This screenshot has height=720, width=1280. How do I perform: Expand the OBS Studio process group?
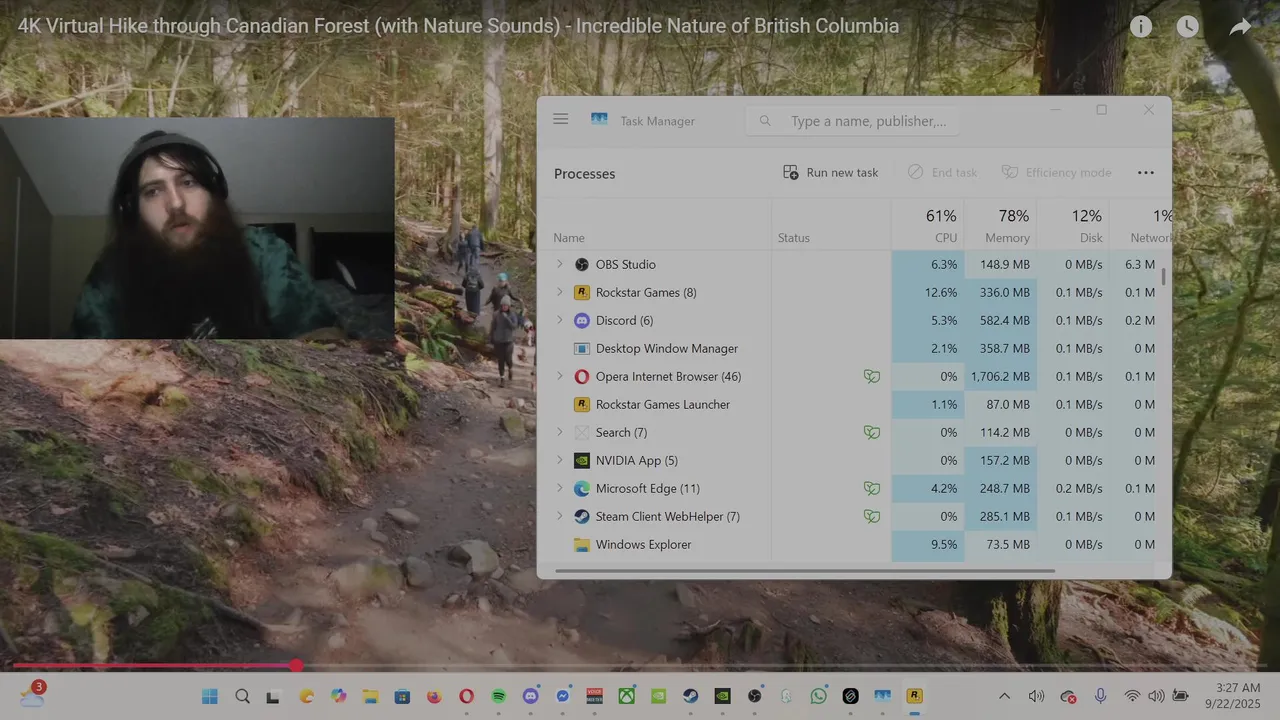(560, 264)
